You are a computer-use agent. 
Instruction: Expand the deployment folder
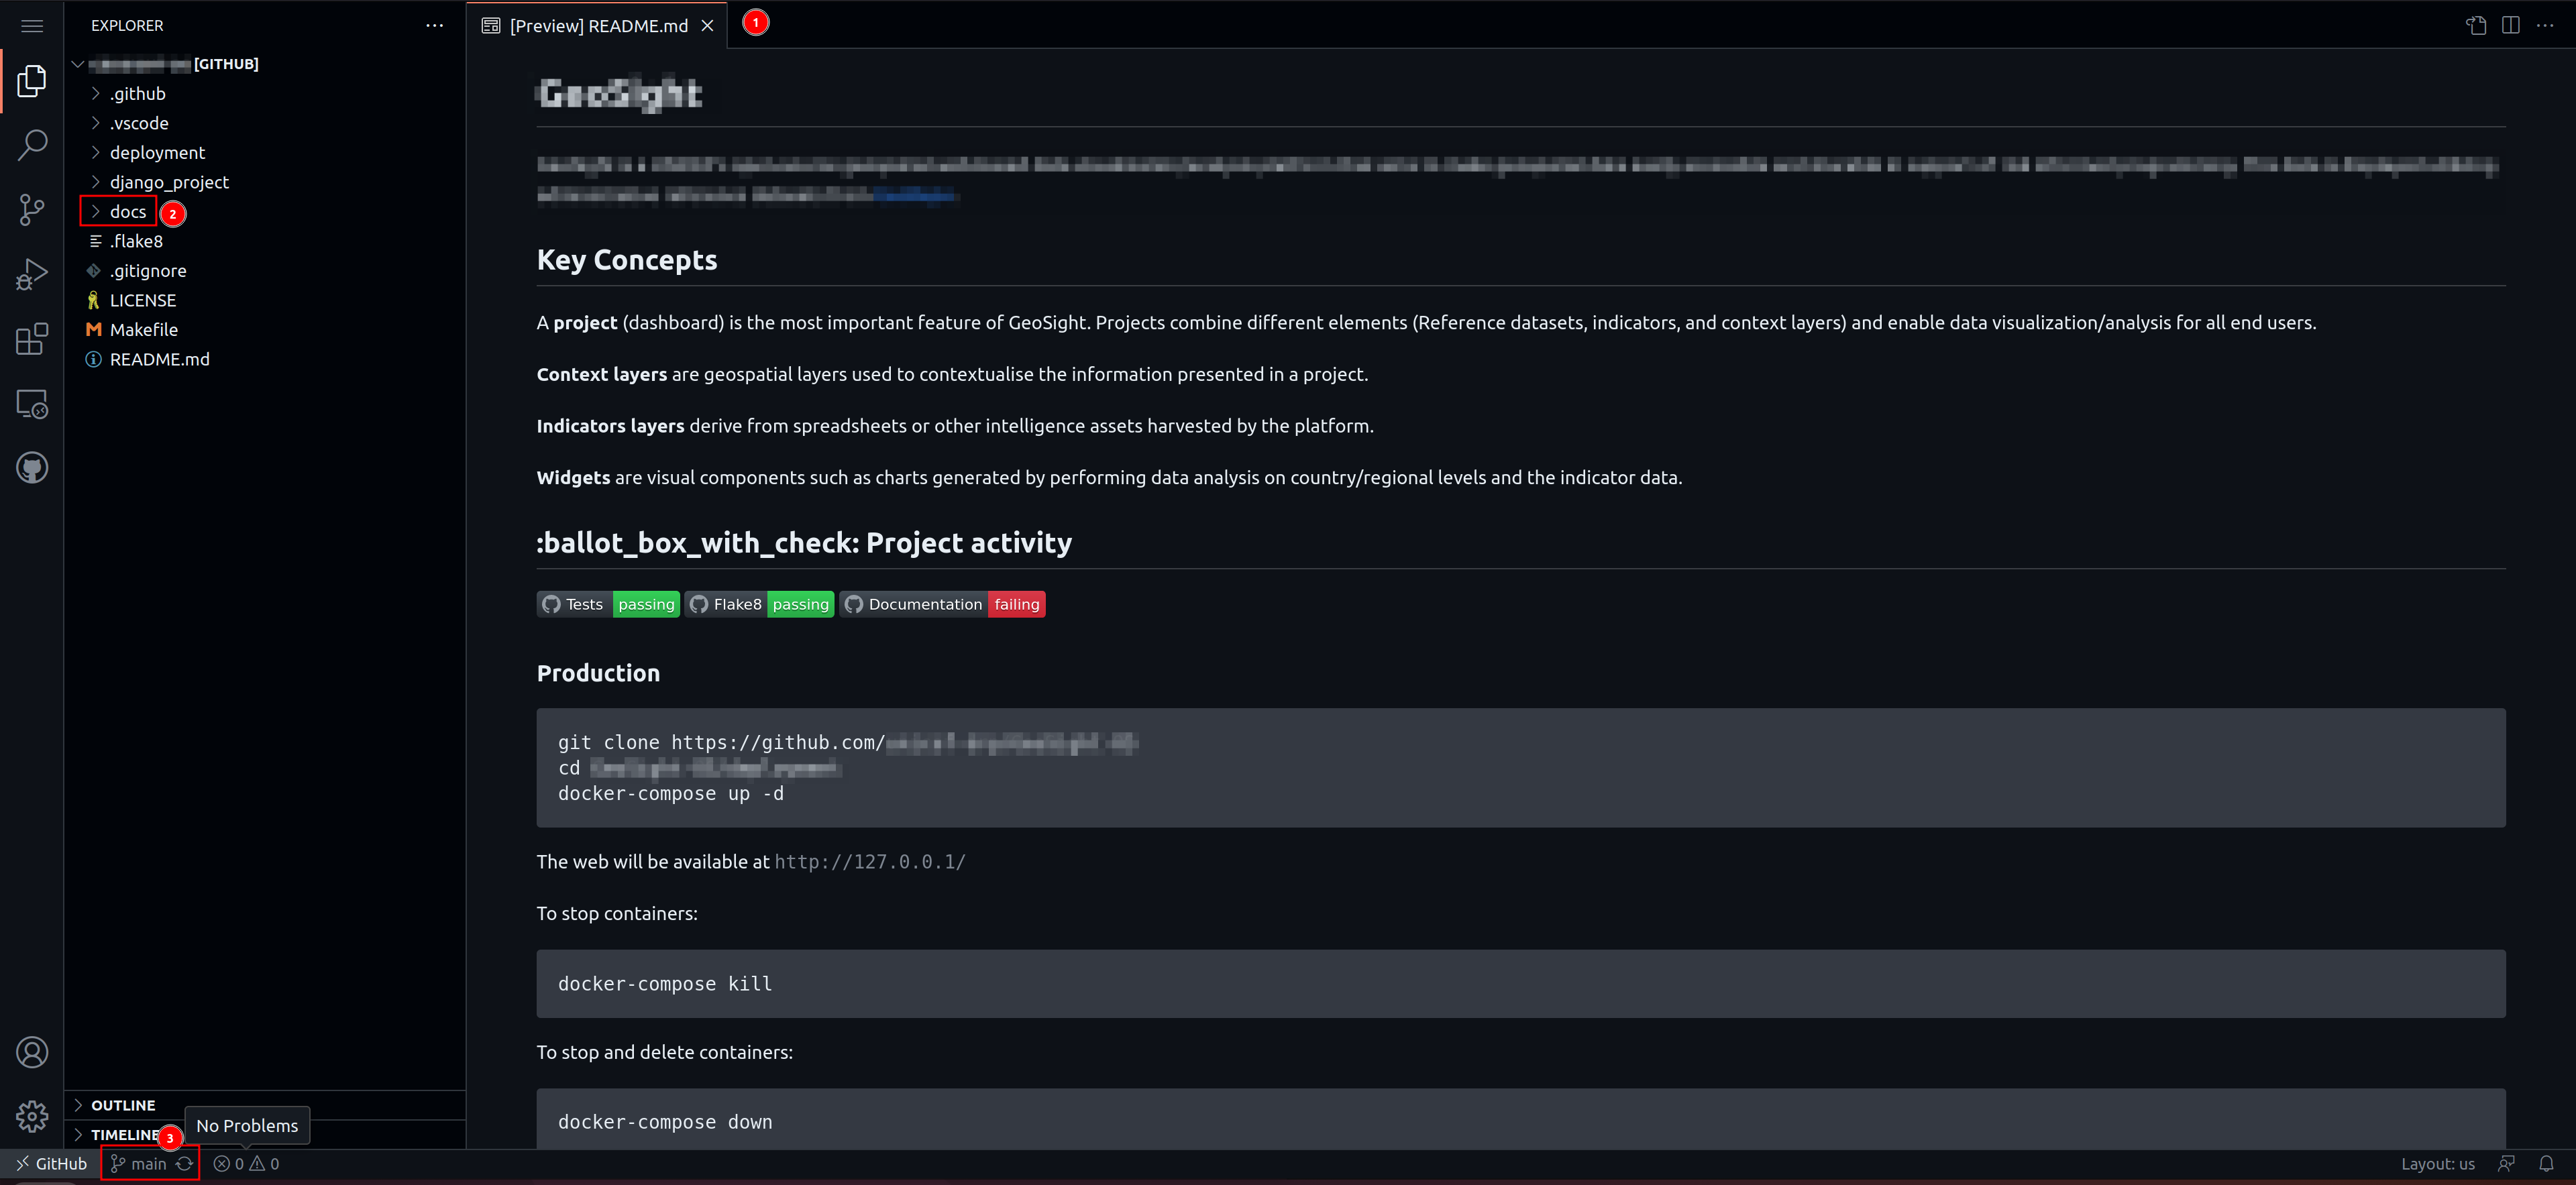click(265, 153)
